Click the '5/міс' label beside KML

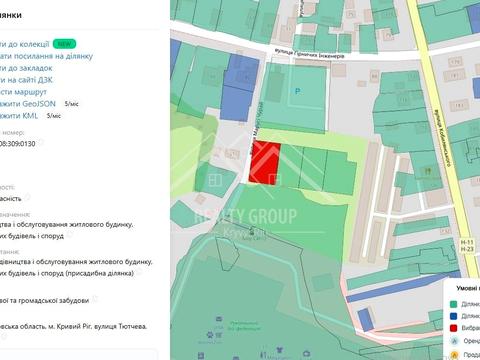pyautogui.click(x=54, y=116)
